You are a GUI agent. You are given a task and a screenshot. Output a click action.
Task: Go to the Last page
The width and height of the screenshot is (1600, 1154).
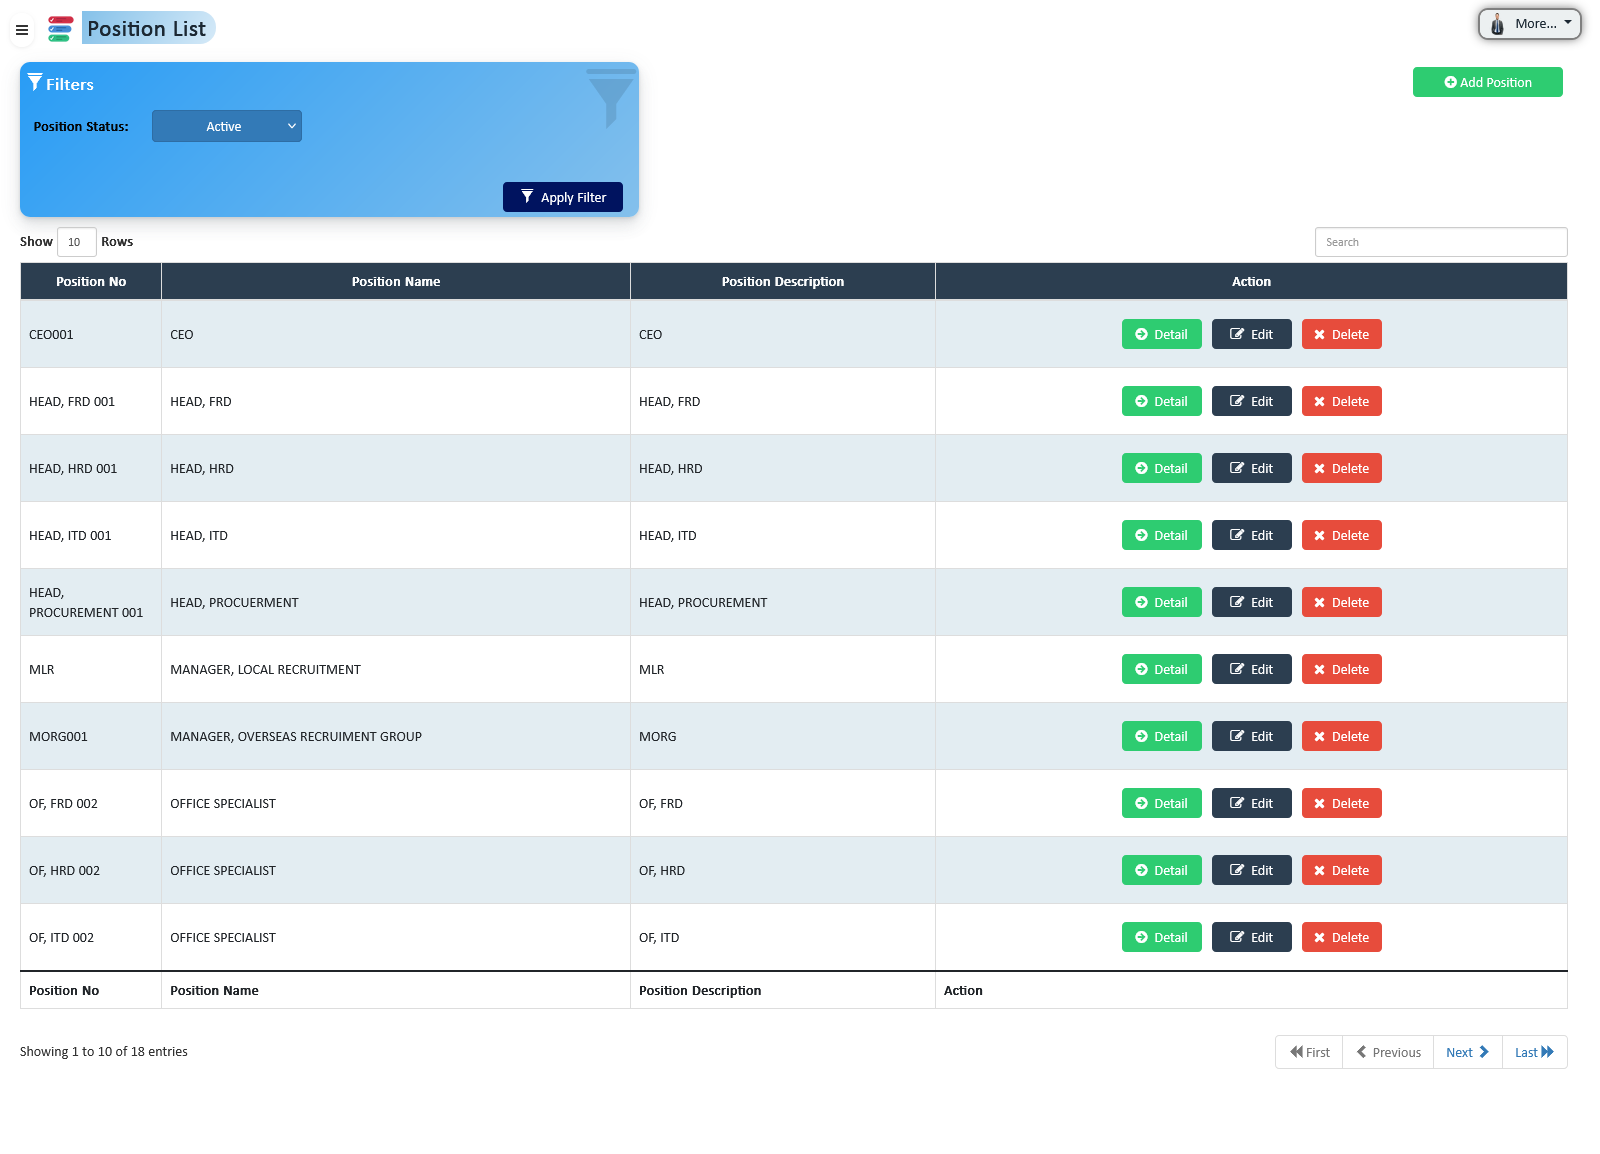(x=1533, y=1052)
